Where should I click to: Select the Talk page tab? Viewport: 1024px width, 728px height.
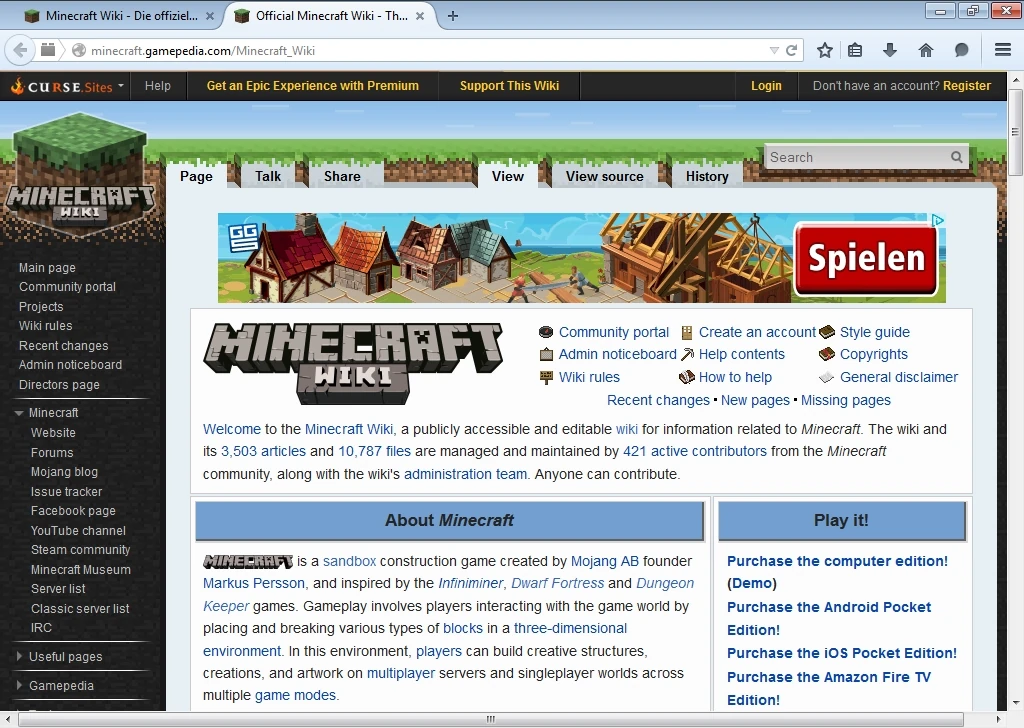pyautogui.click(x=268, y=176)
